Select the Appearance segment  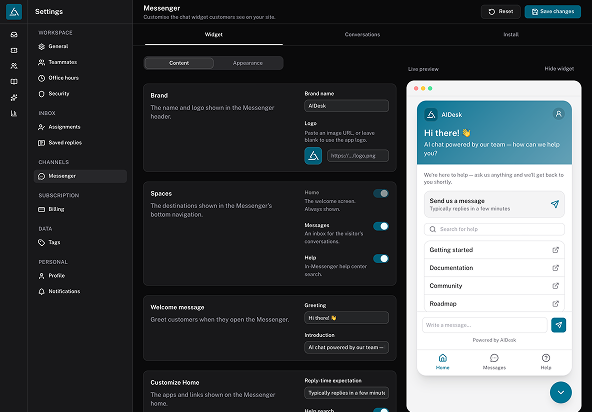tap(248, 63)
